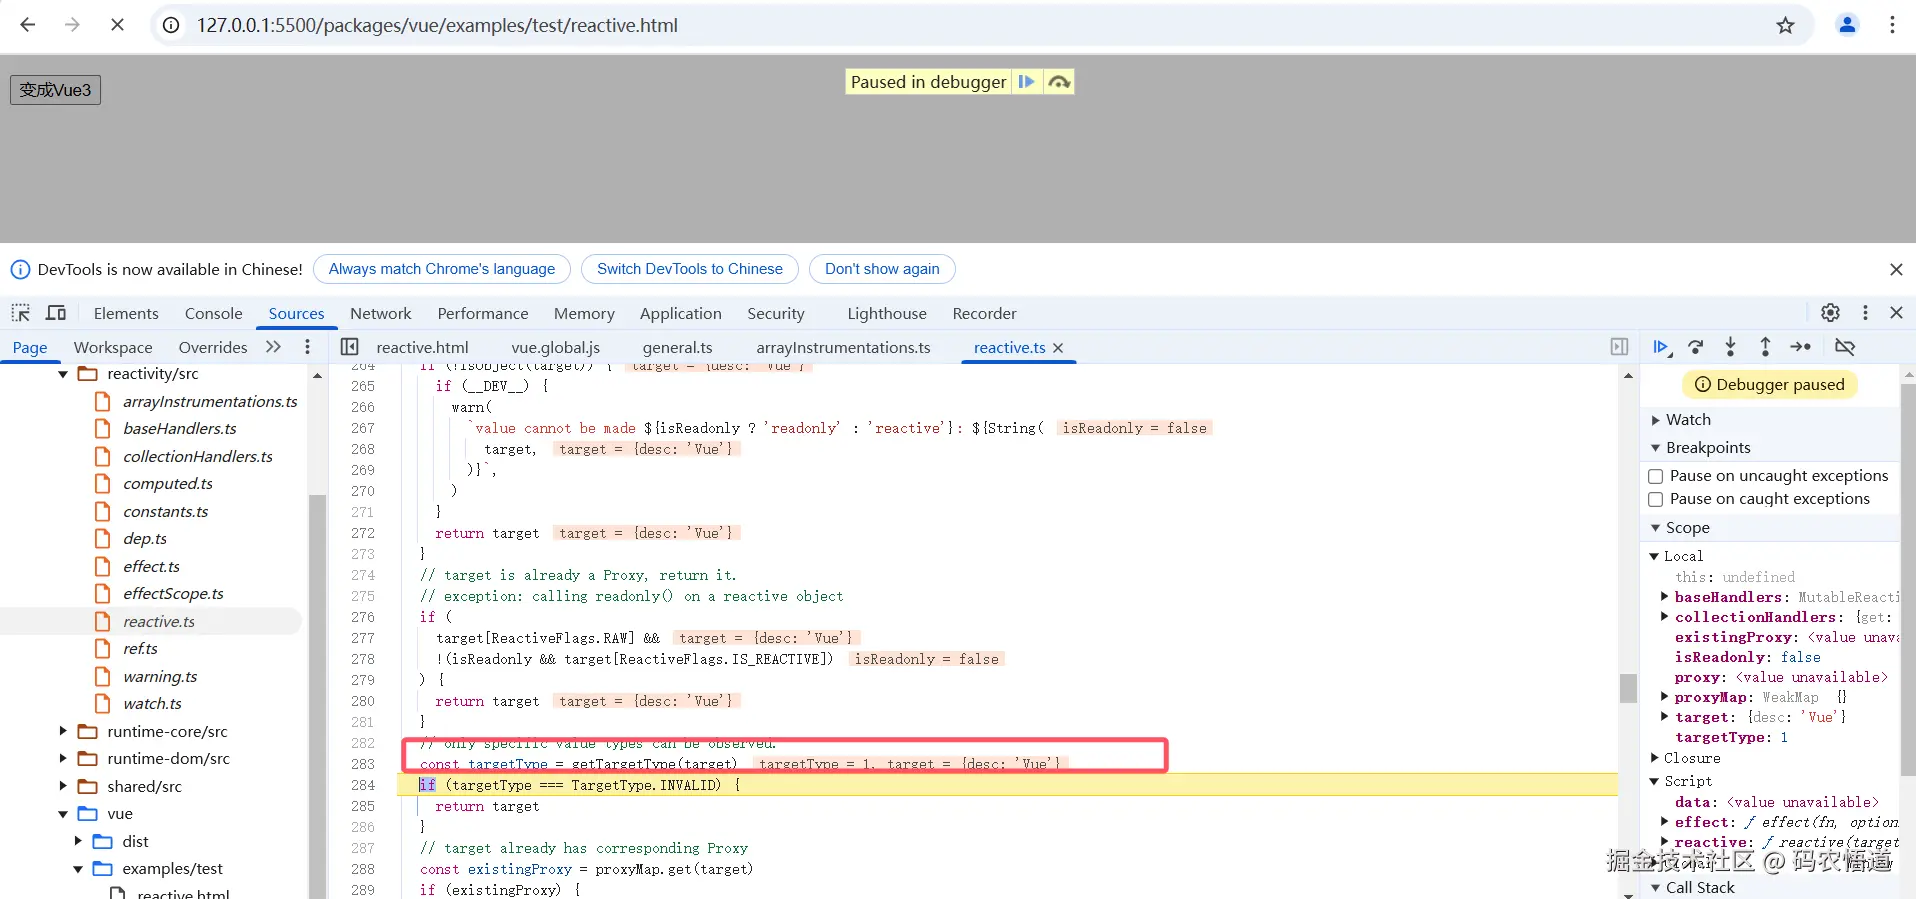The width and height of the screenshot is (1916, 899).
Task: View site information icon in address bar
Action: [x=172, y=25]
